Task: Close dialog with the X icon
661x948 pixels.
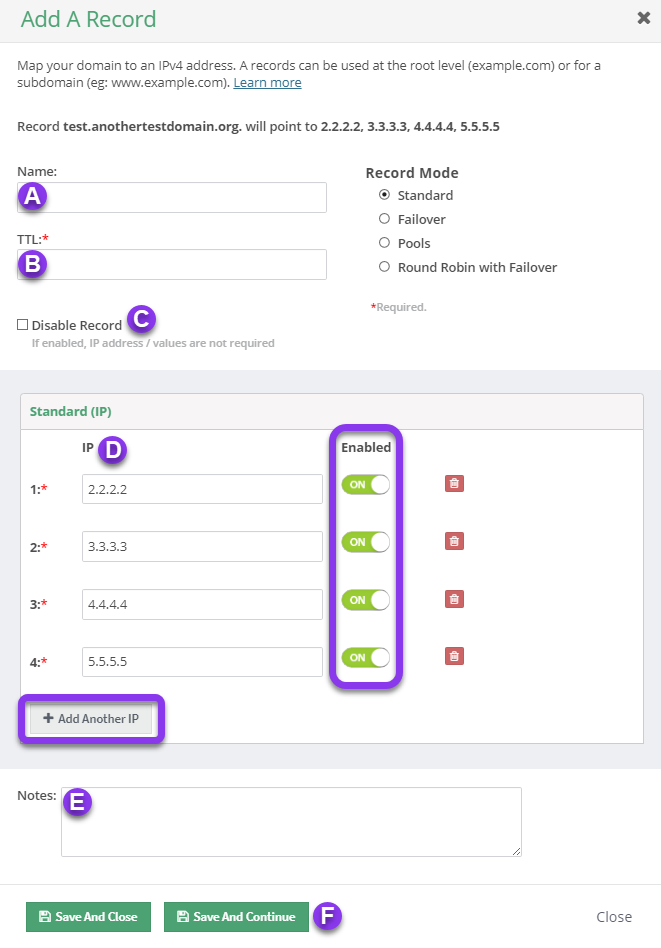Action: coord(643,18)
